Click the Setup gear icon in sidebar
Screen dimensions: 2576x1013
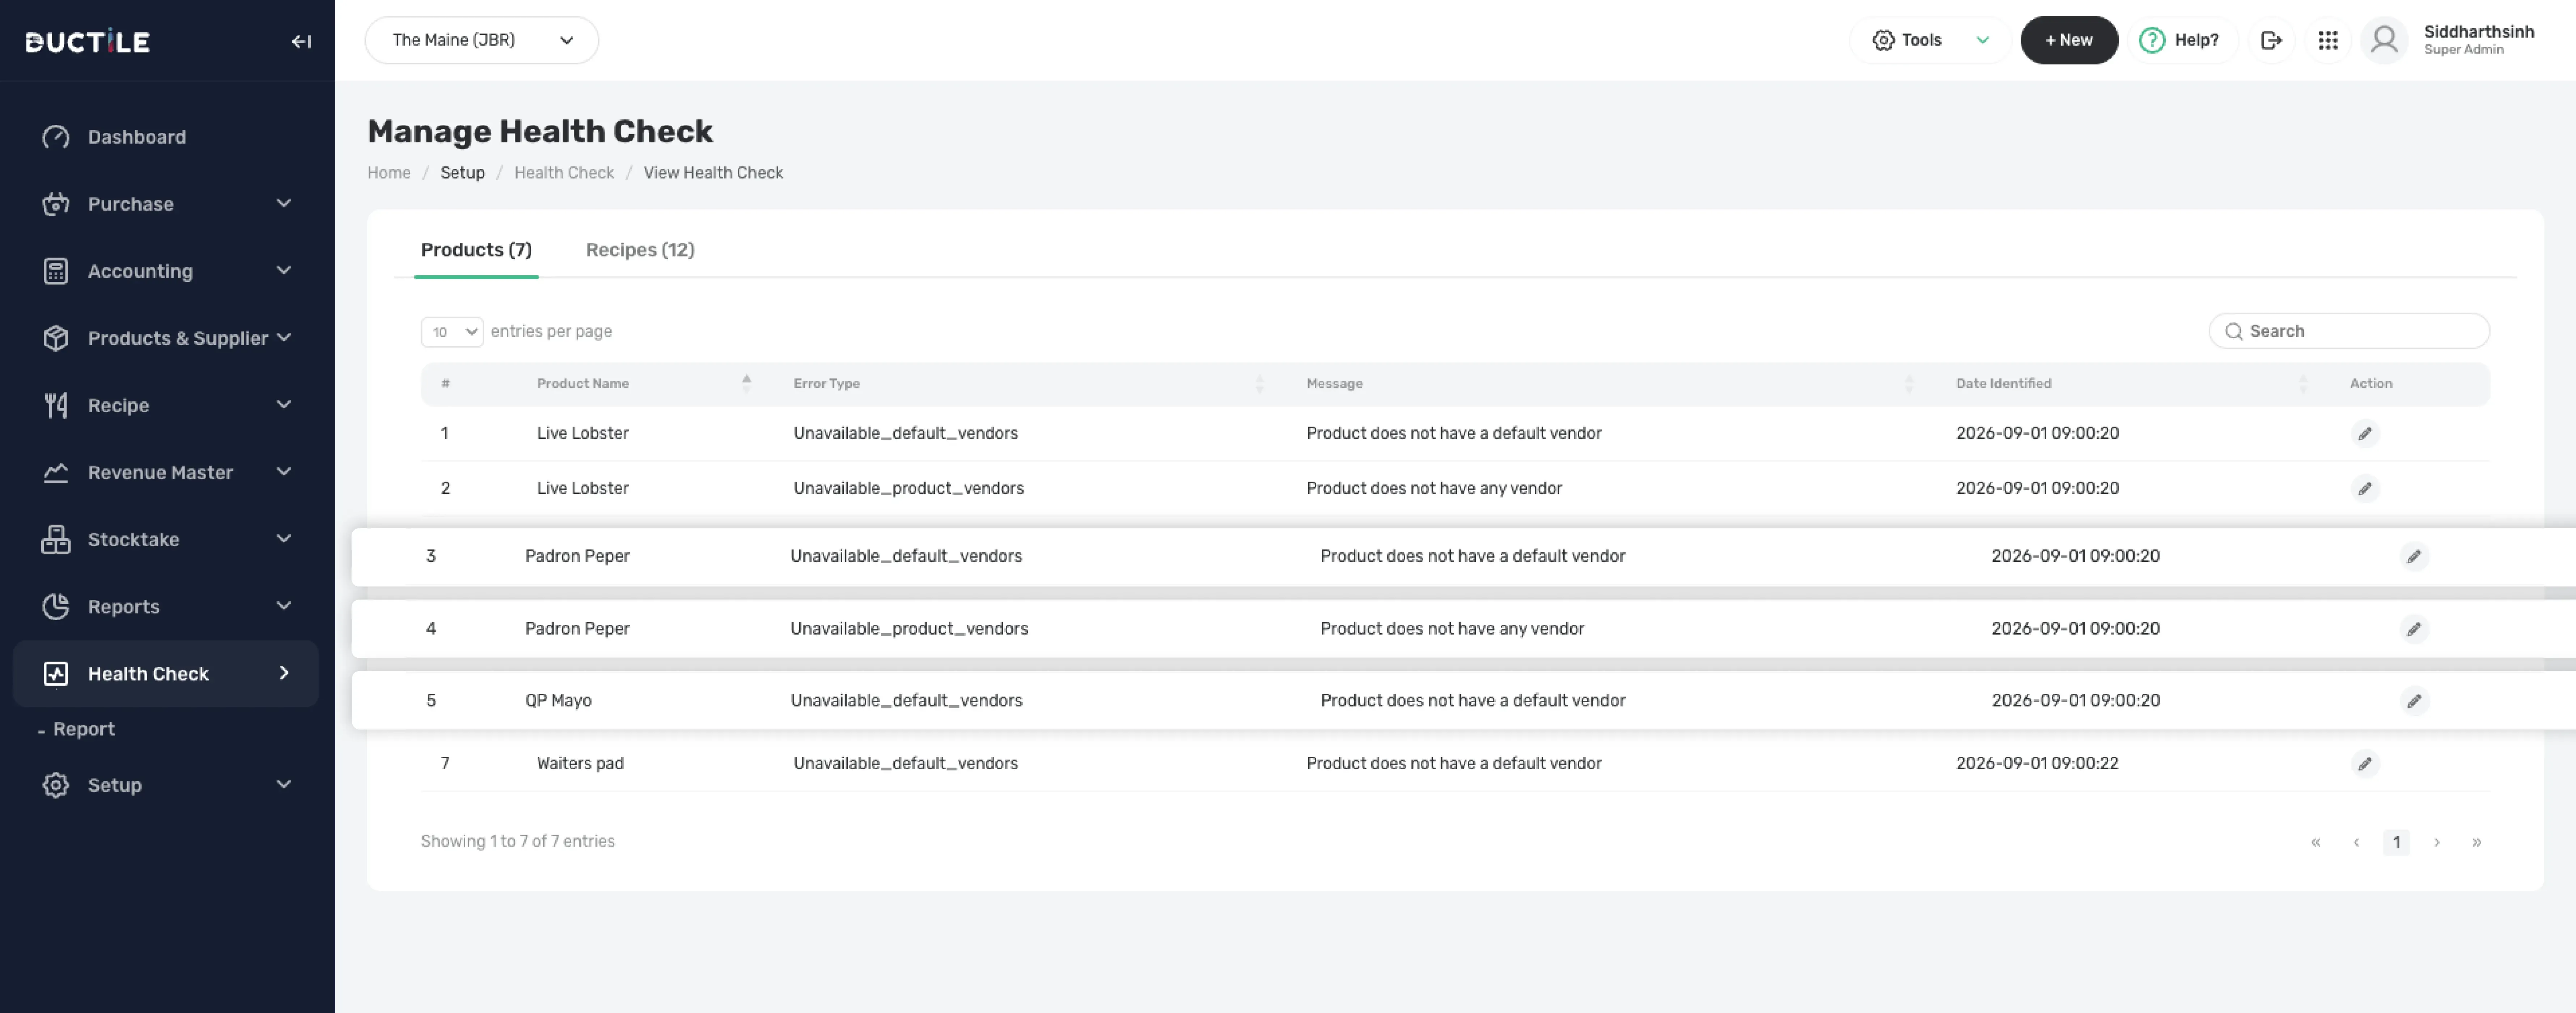(x=56, y=785)
